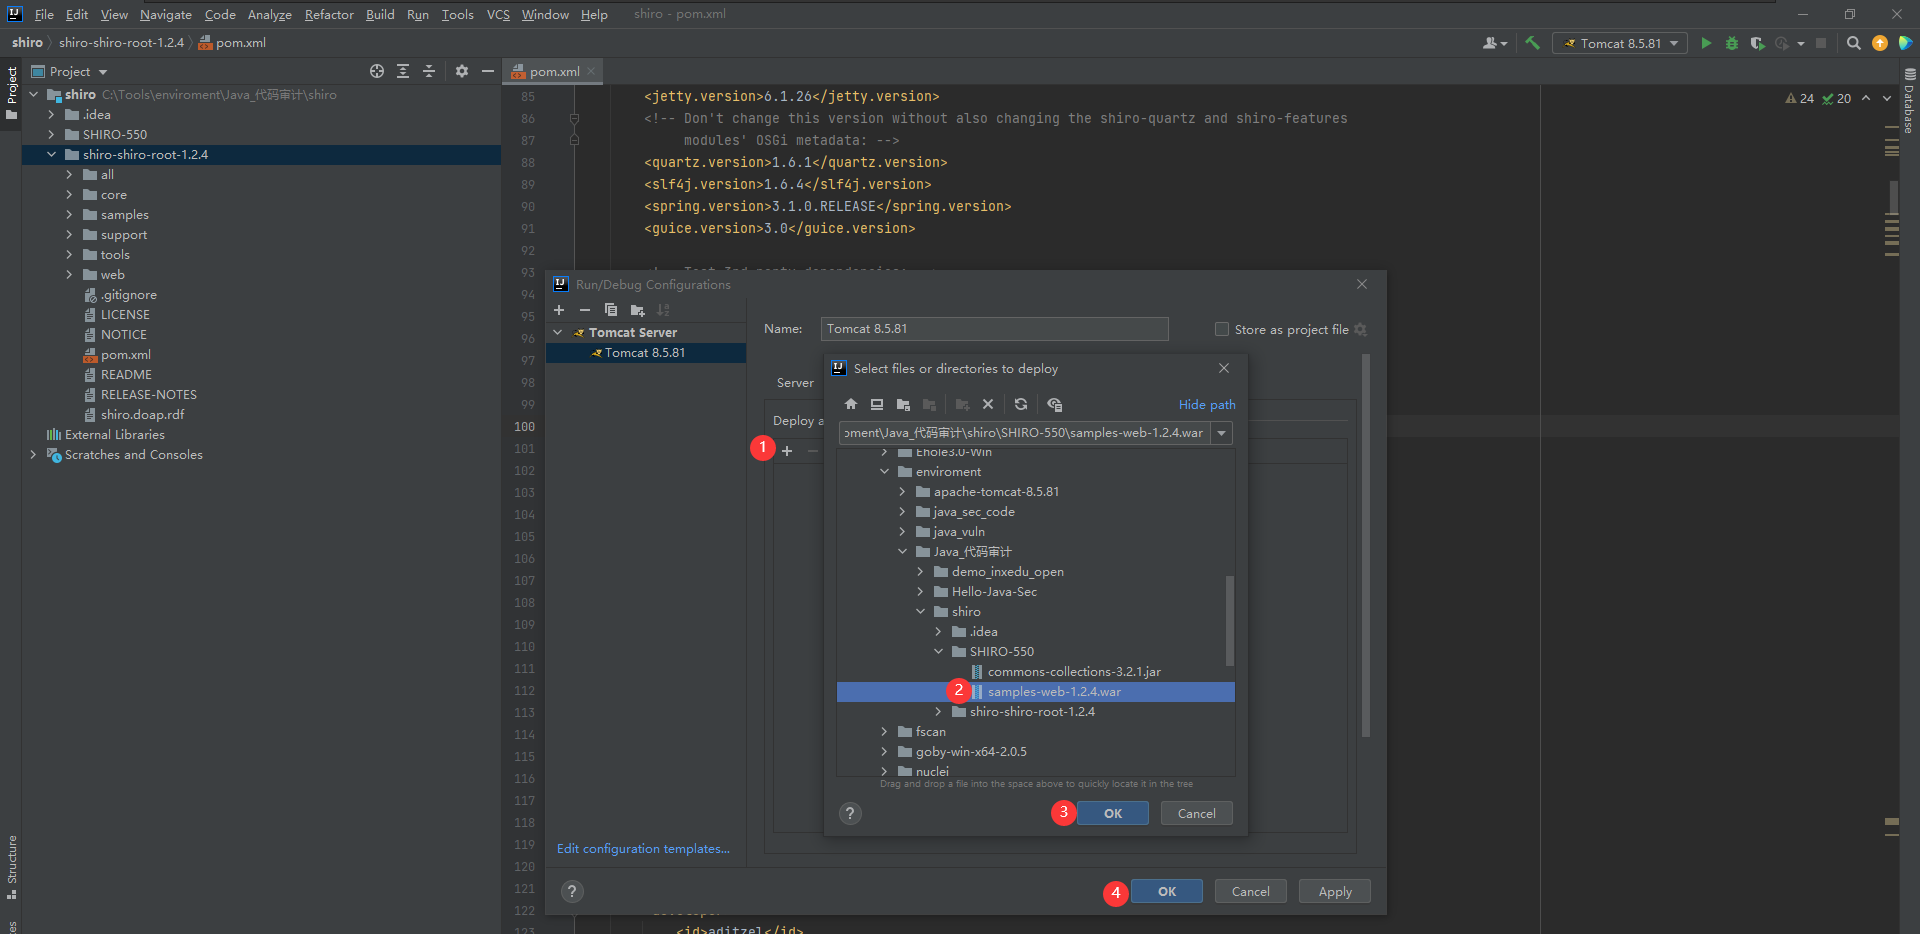The height and width of the screenshot is (934, 1920).
Task: Expand shiro-shiro-root-1.2.4 in file chooser
Action: point(938,712)
